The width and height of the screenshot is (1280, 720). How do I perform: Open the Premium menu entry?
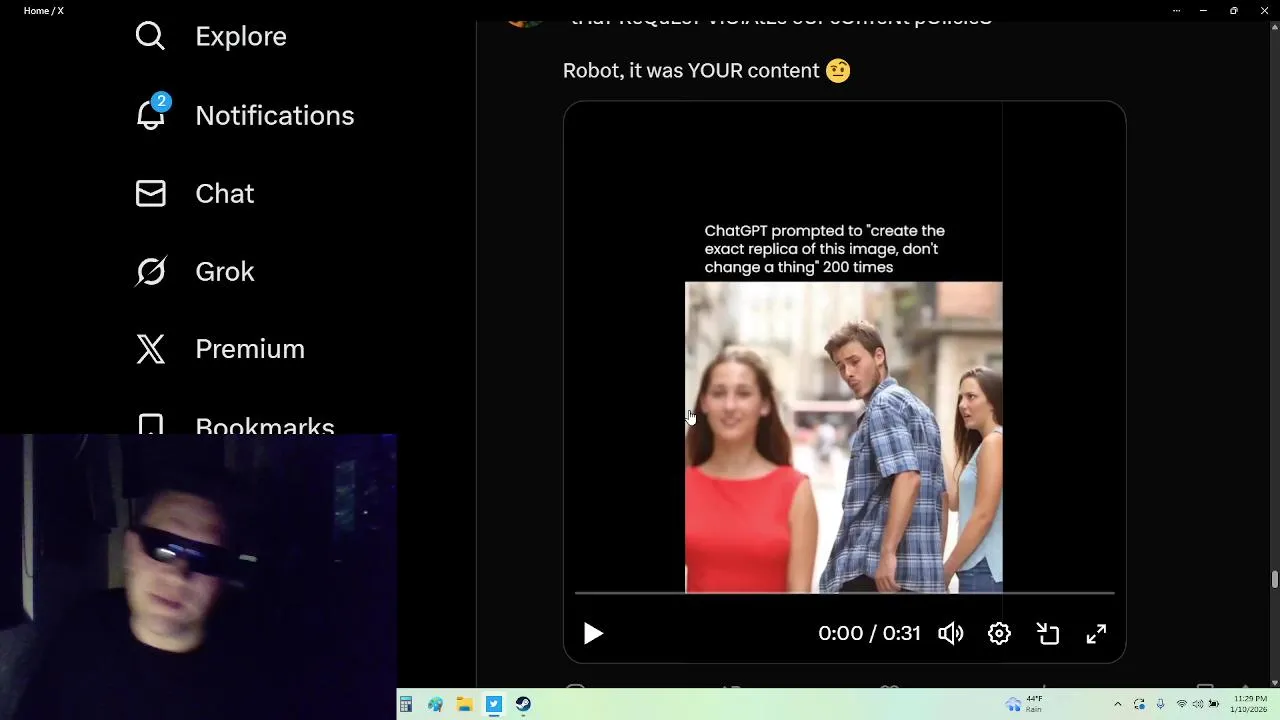click(x=250, y=349)
